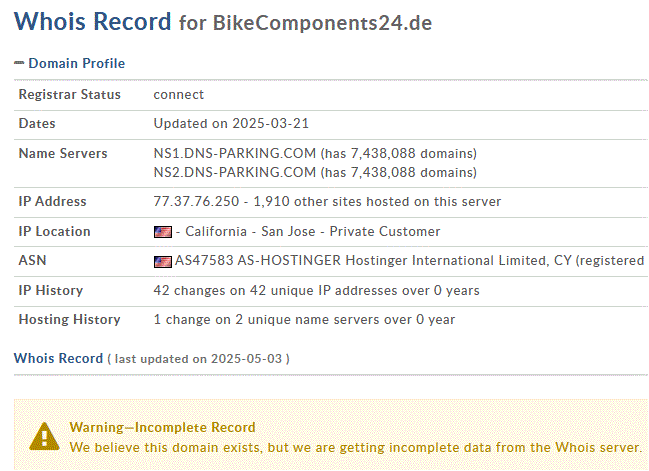Viewport: 649px width, 471px height.
Task: Open NS1.DNS-PARKING.COM name server entry
Action: [x=235, y=154]
